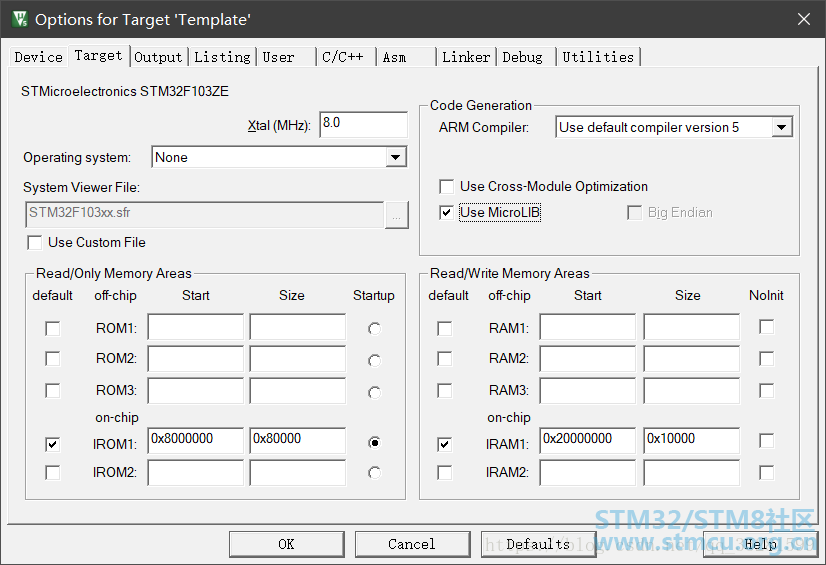Check the RAM3 default checkbox
This screenshot has height=565, width=826.
[x=445, y=391]
